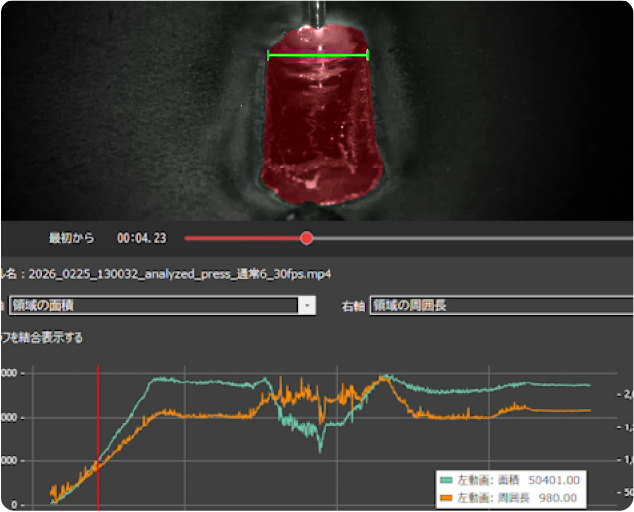Click the green 面積 legend swatch
The height and width of the screenshot is (512, 634).
[x=446, y=480]
